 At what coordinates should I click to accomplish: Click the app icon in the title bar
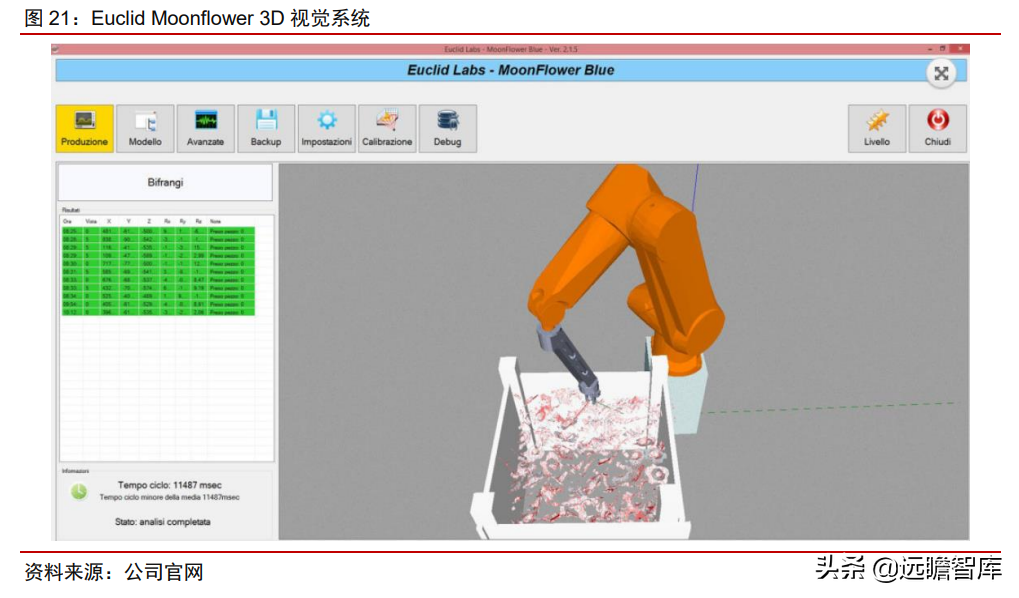[56, 49]
